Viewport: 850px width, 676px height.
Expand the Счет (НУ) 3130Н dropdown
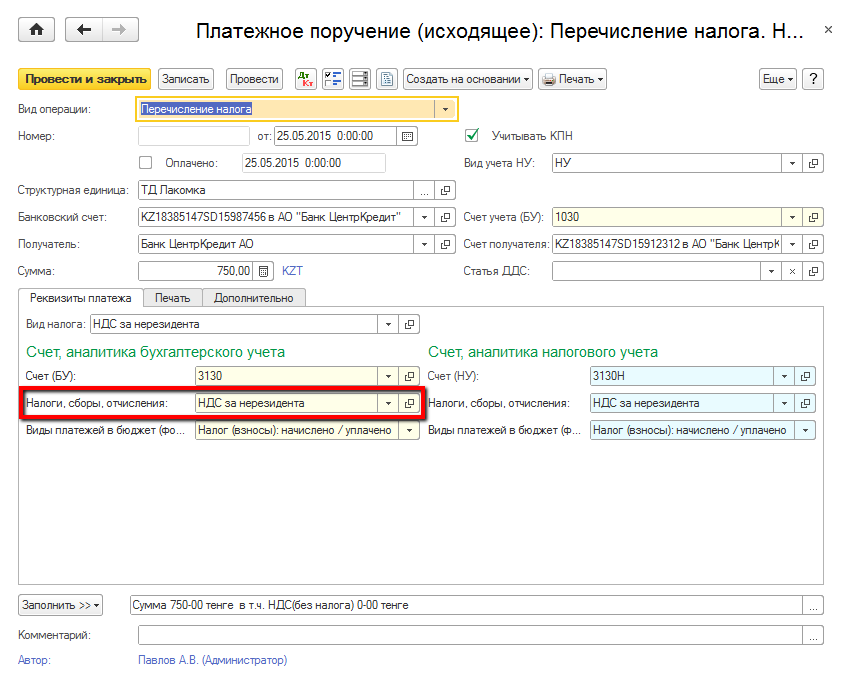[x=787, y=376]
